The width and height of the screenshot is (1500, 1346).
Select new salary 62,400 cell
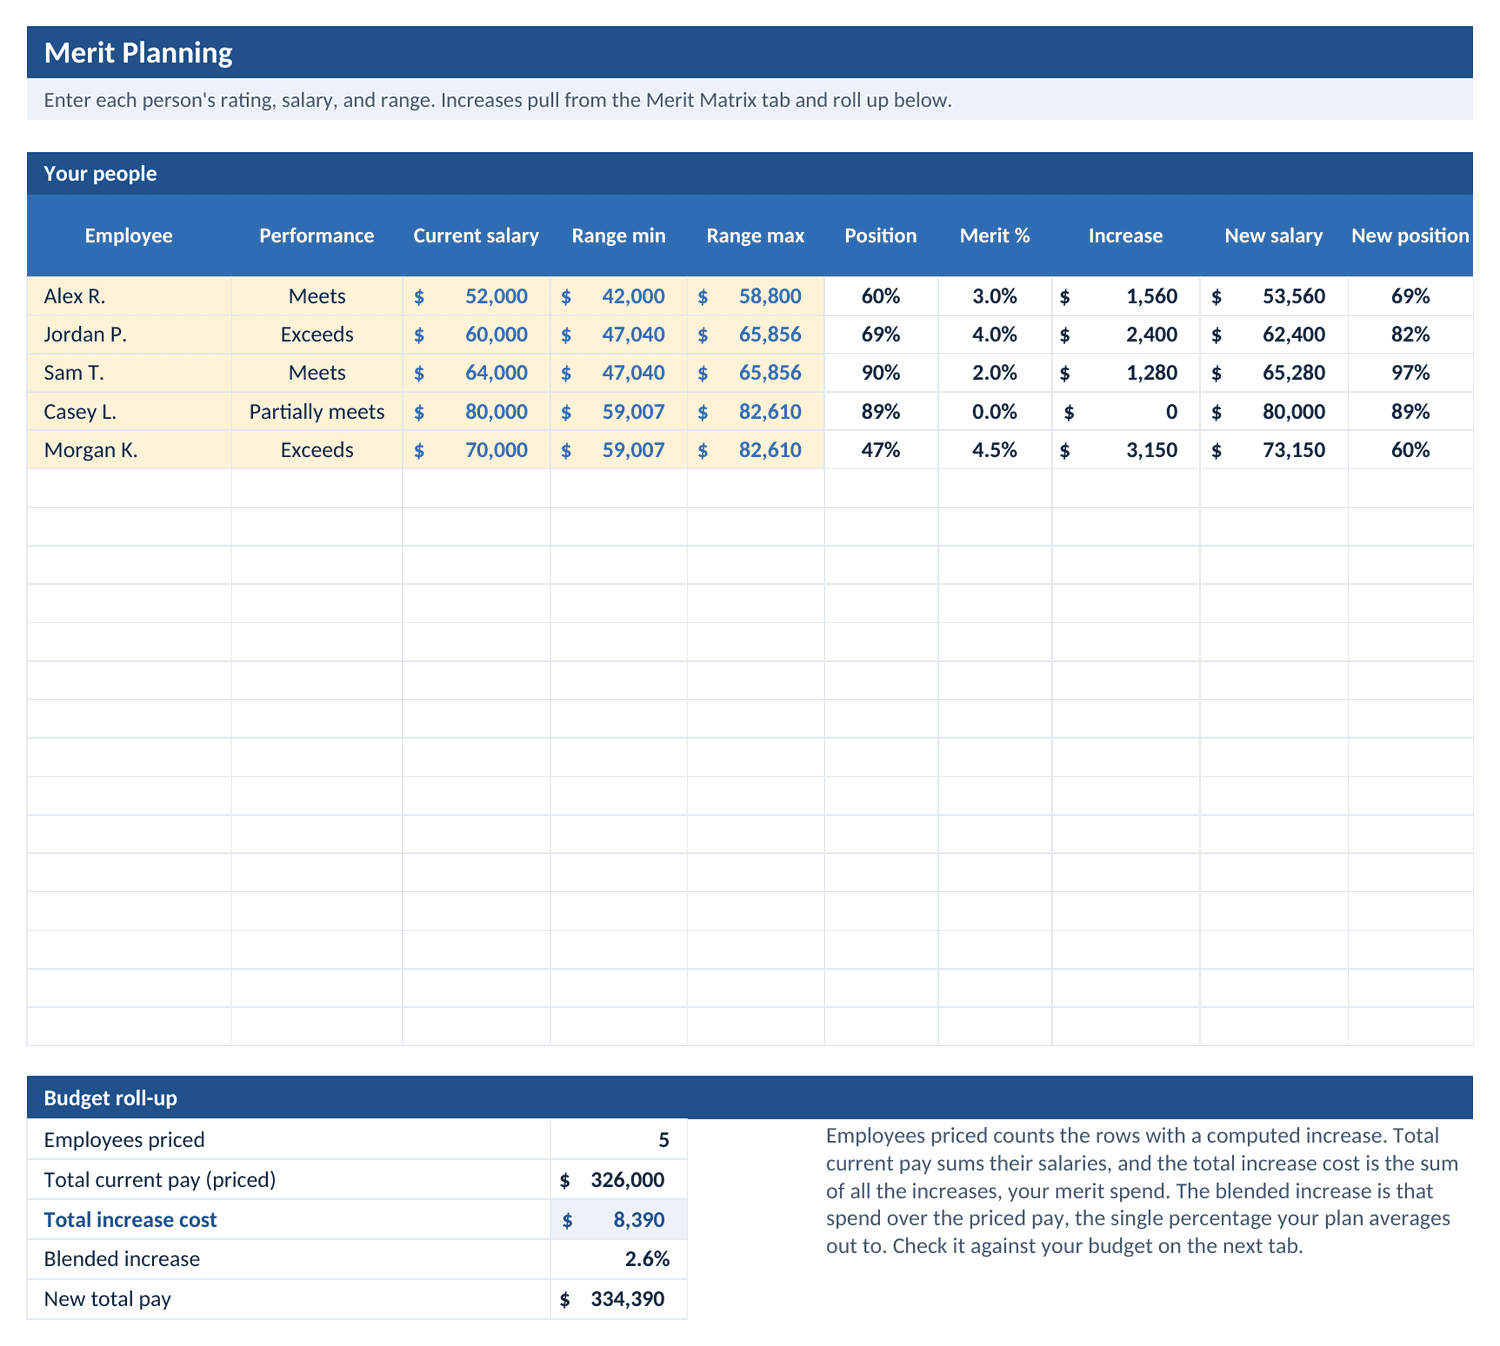click(x=1274, y=334)
